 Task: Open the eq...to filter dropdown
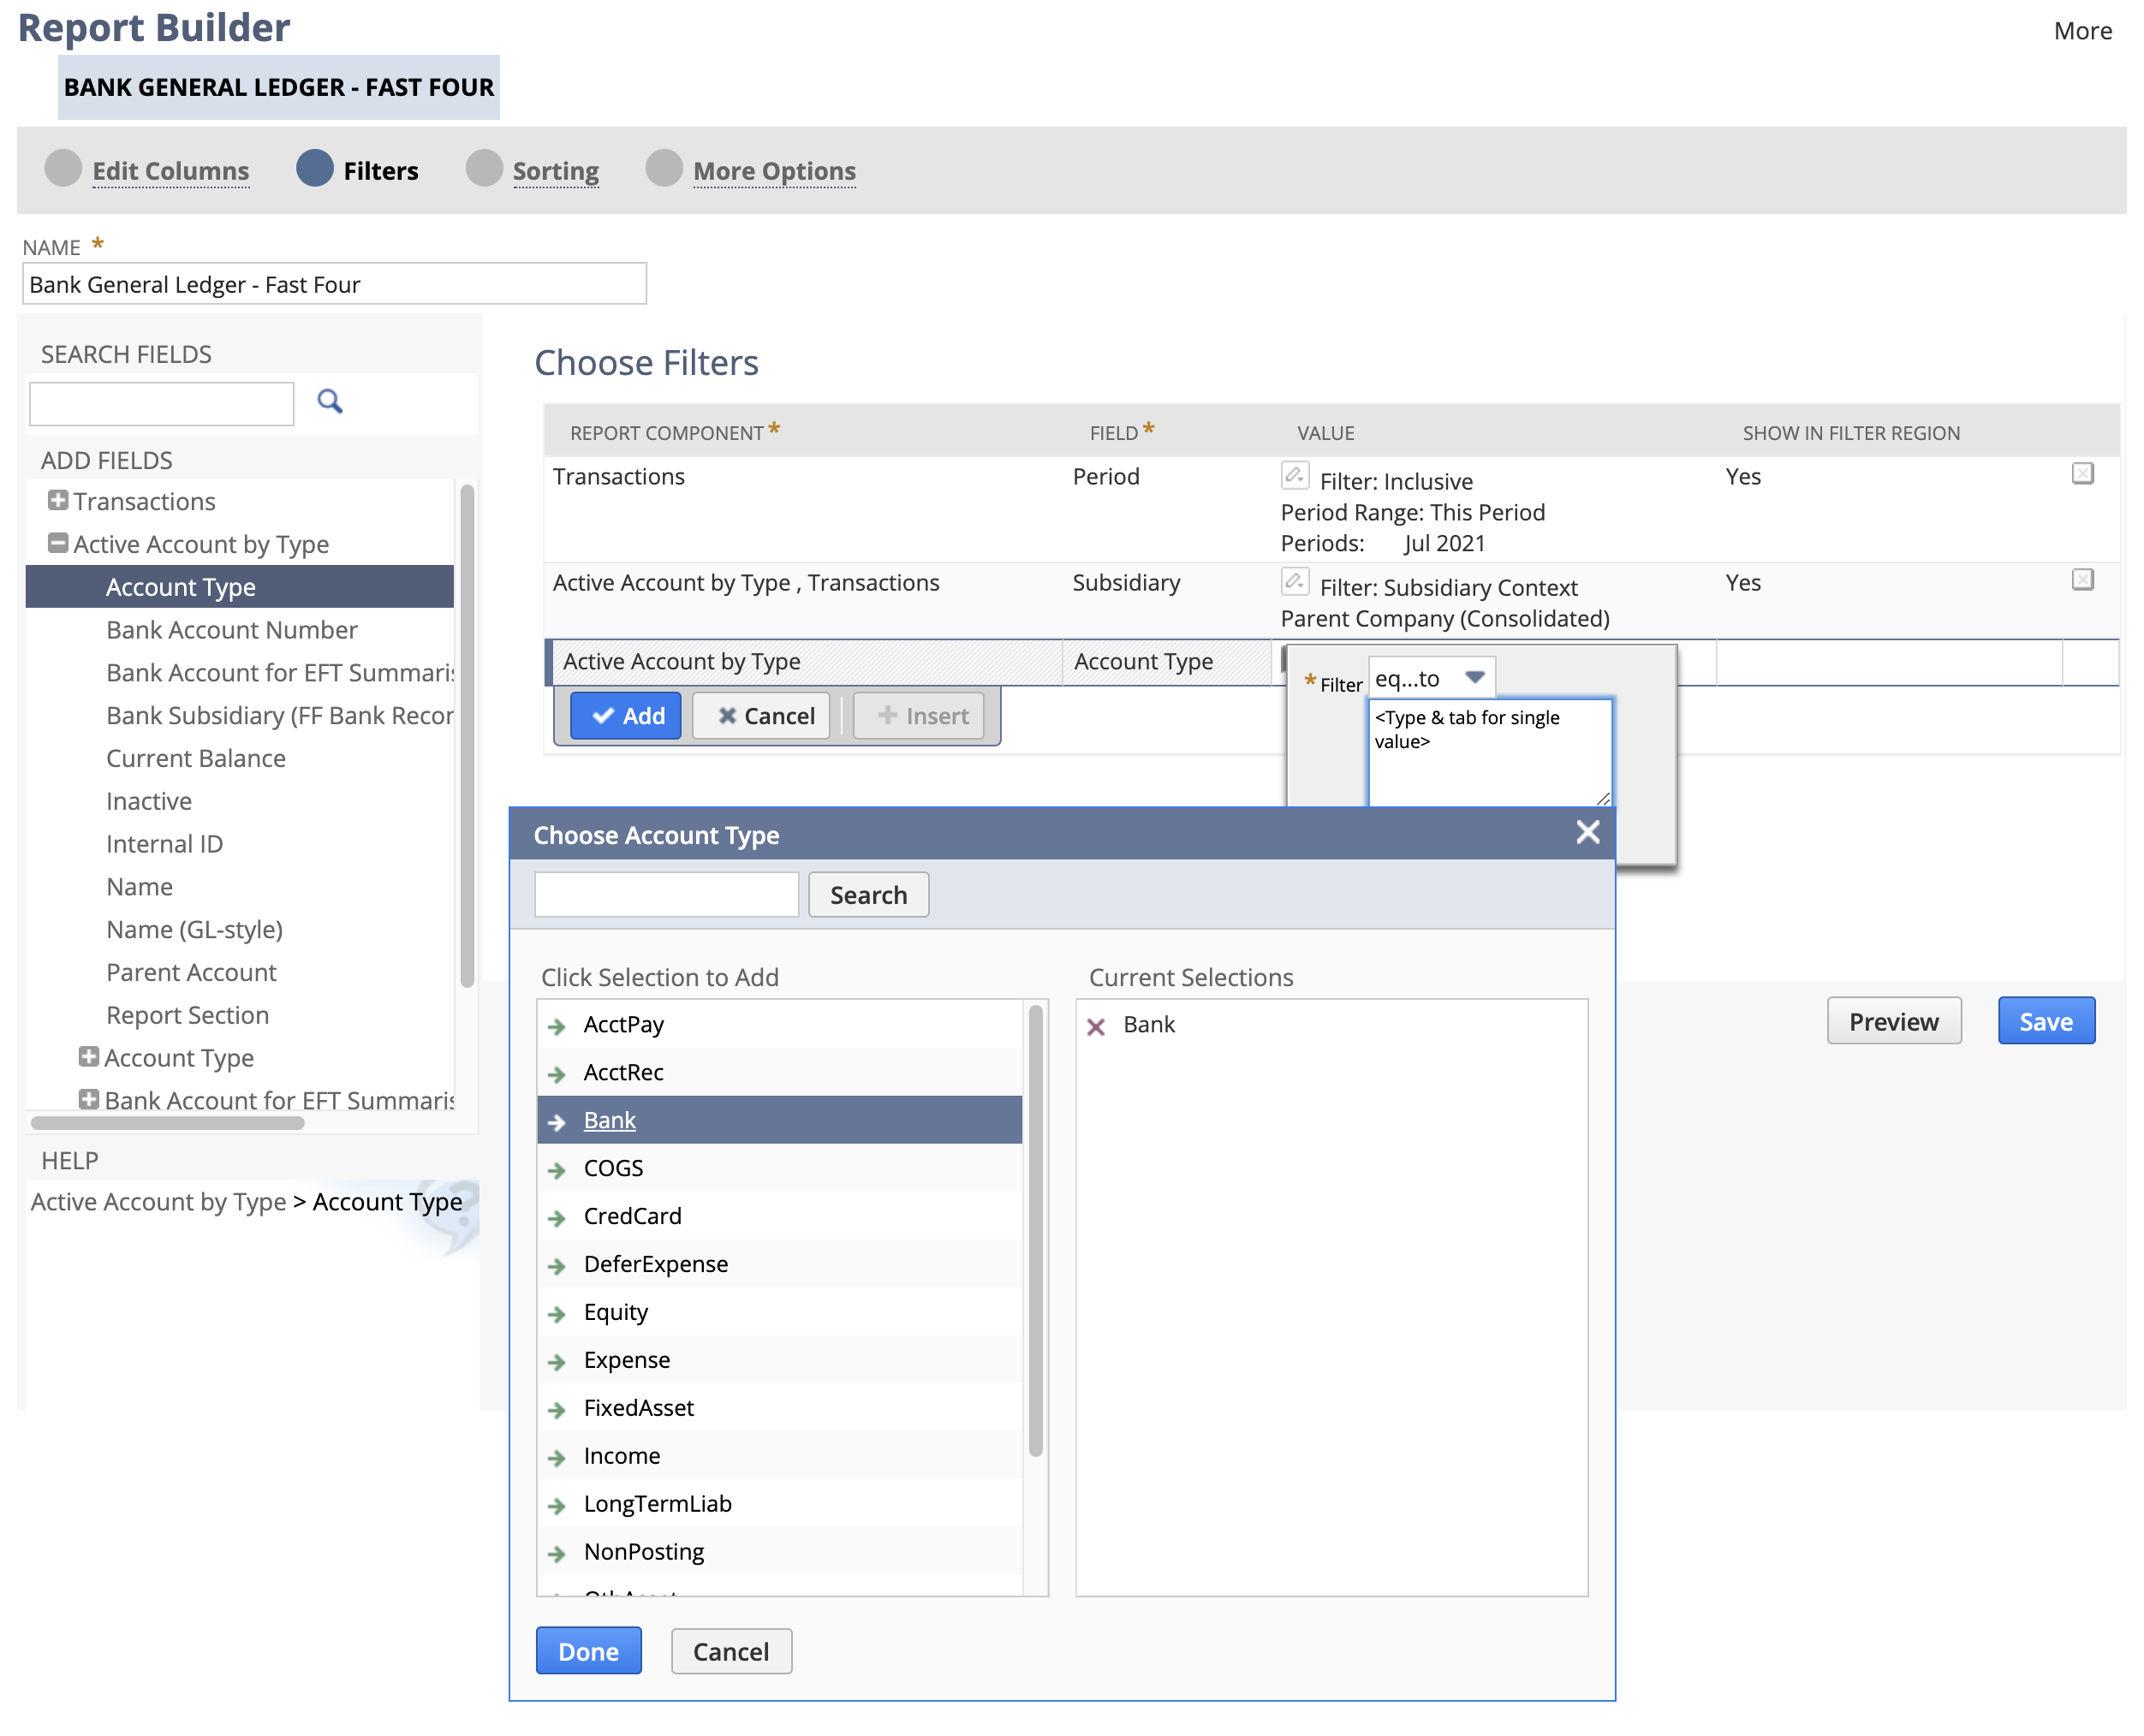click(1475, 677)
